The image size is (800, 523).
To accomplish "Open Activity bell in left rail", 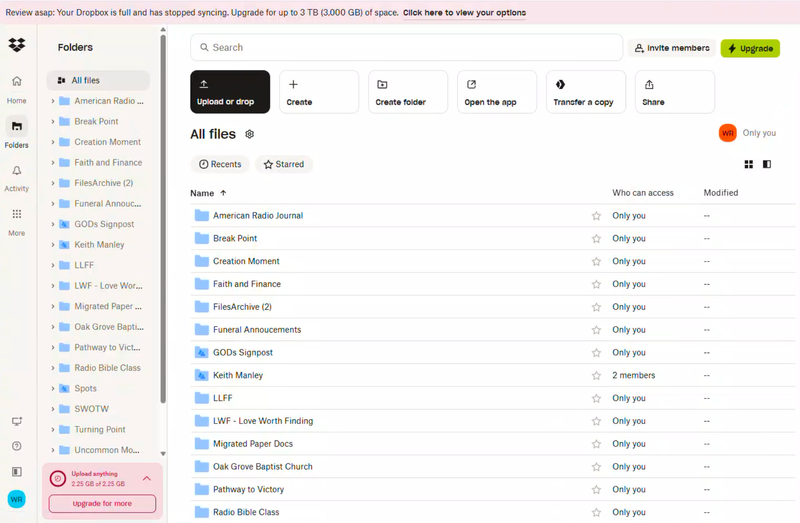I will point(16,172).
